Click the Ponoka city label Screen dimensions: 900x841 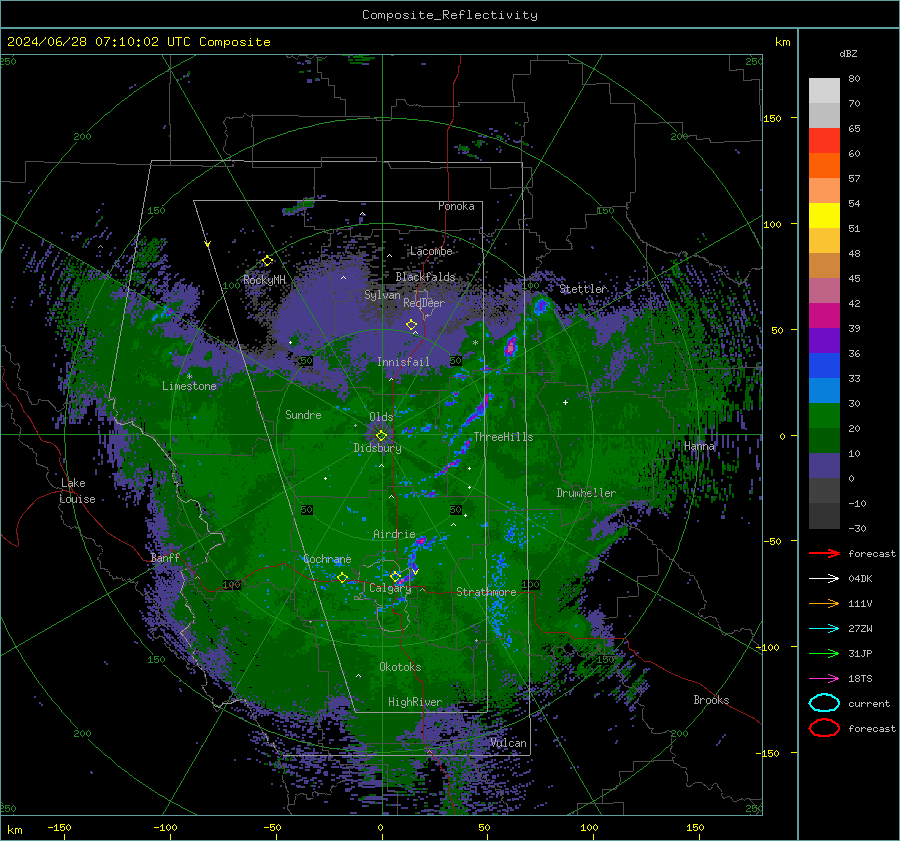click(x=456, y=206)
